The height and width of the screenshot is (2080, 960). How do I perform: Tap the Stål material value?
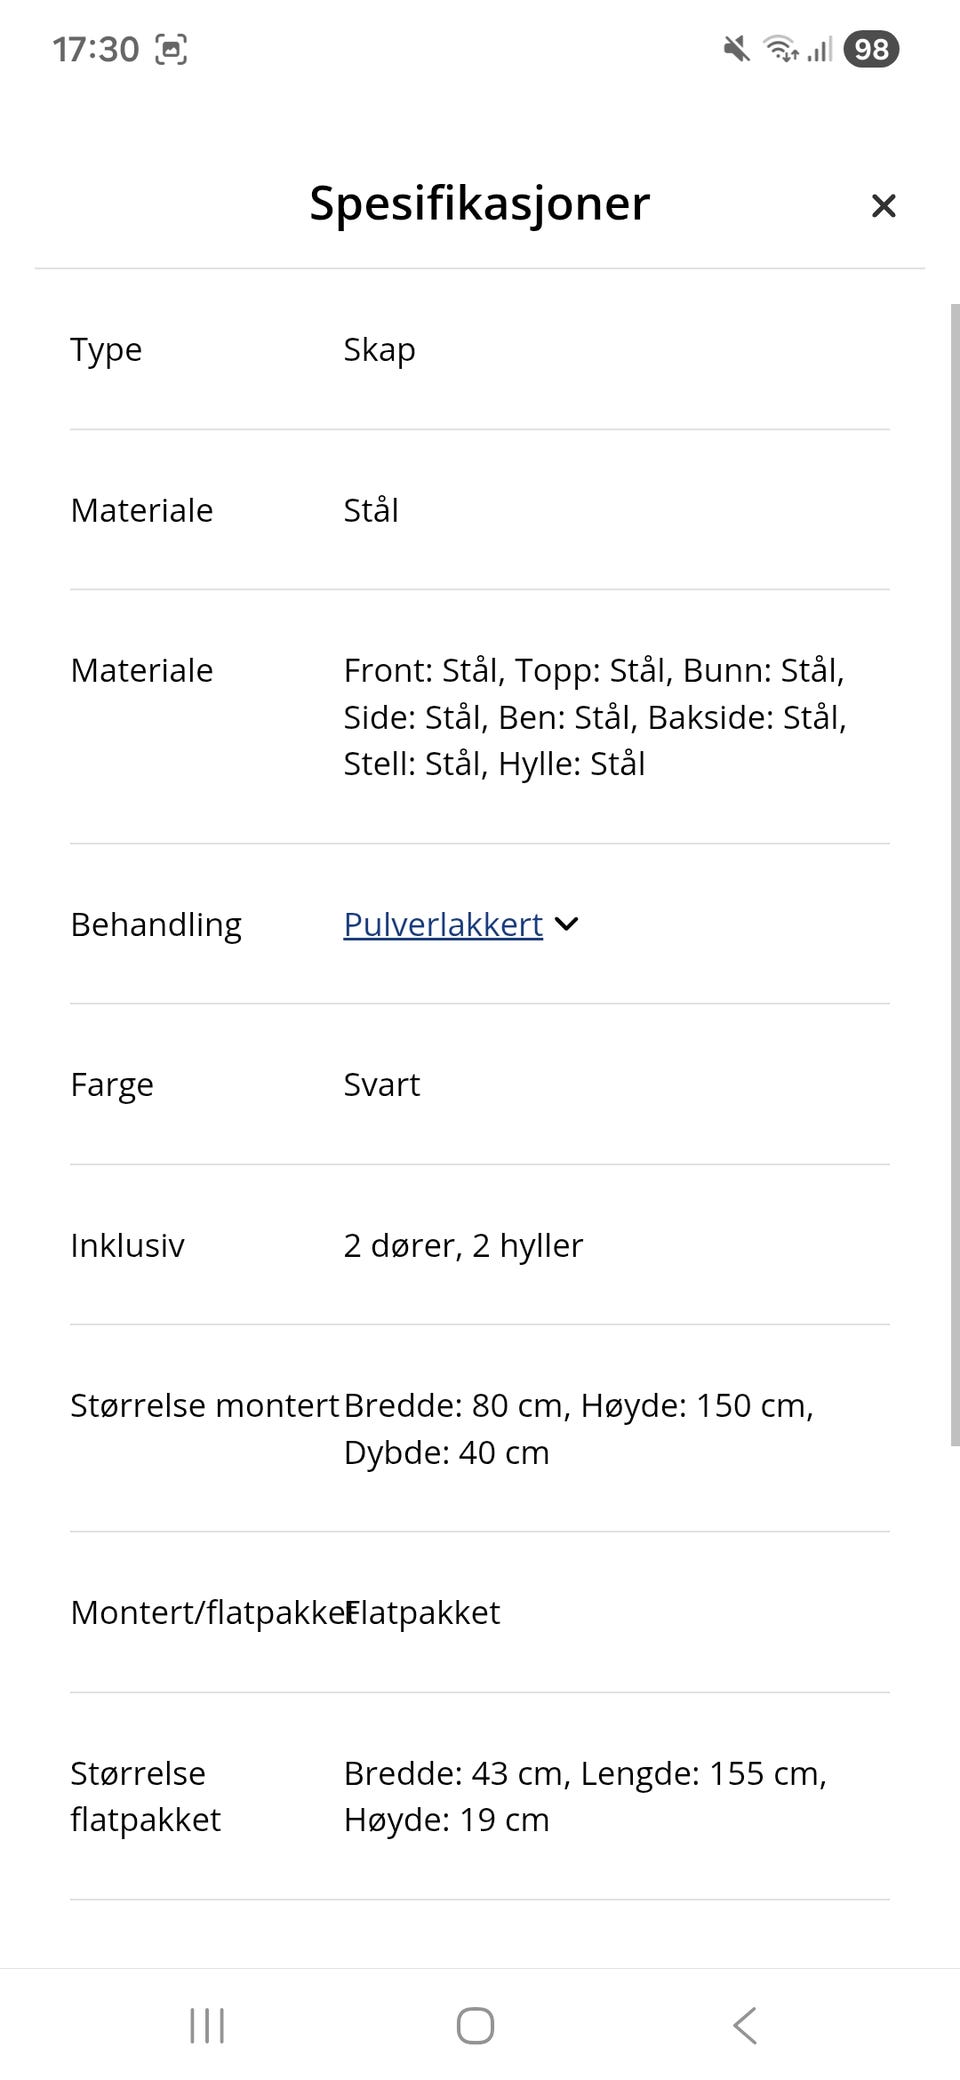pos(370,510)
